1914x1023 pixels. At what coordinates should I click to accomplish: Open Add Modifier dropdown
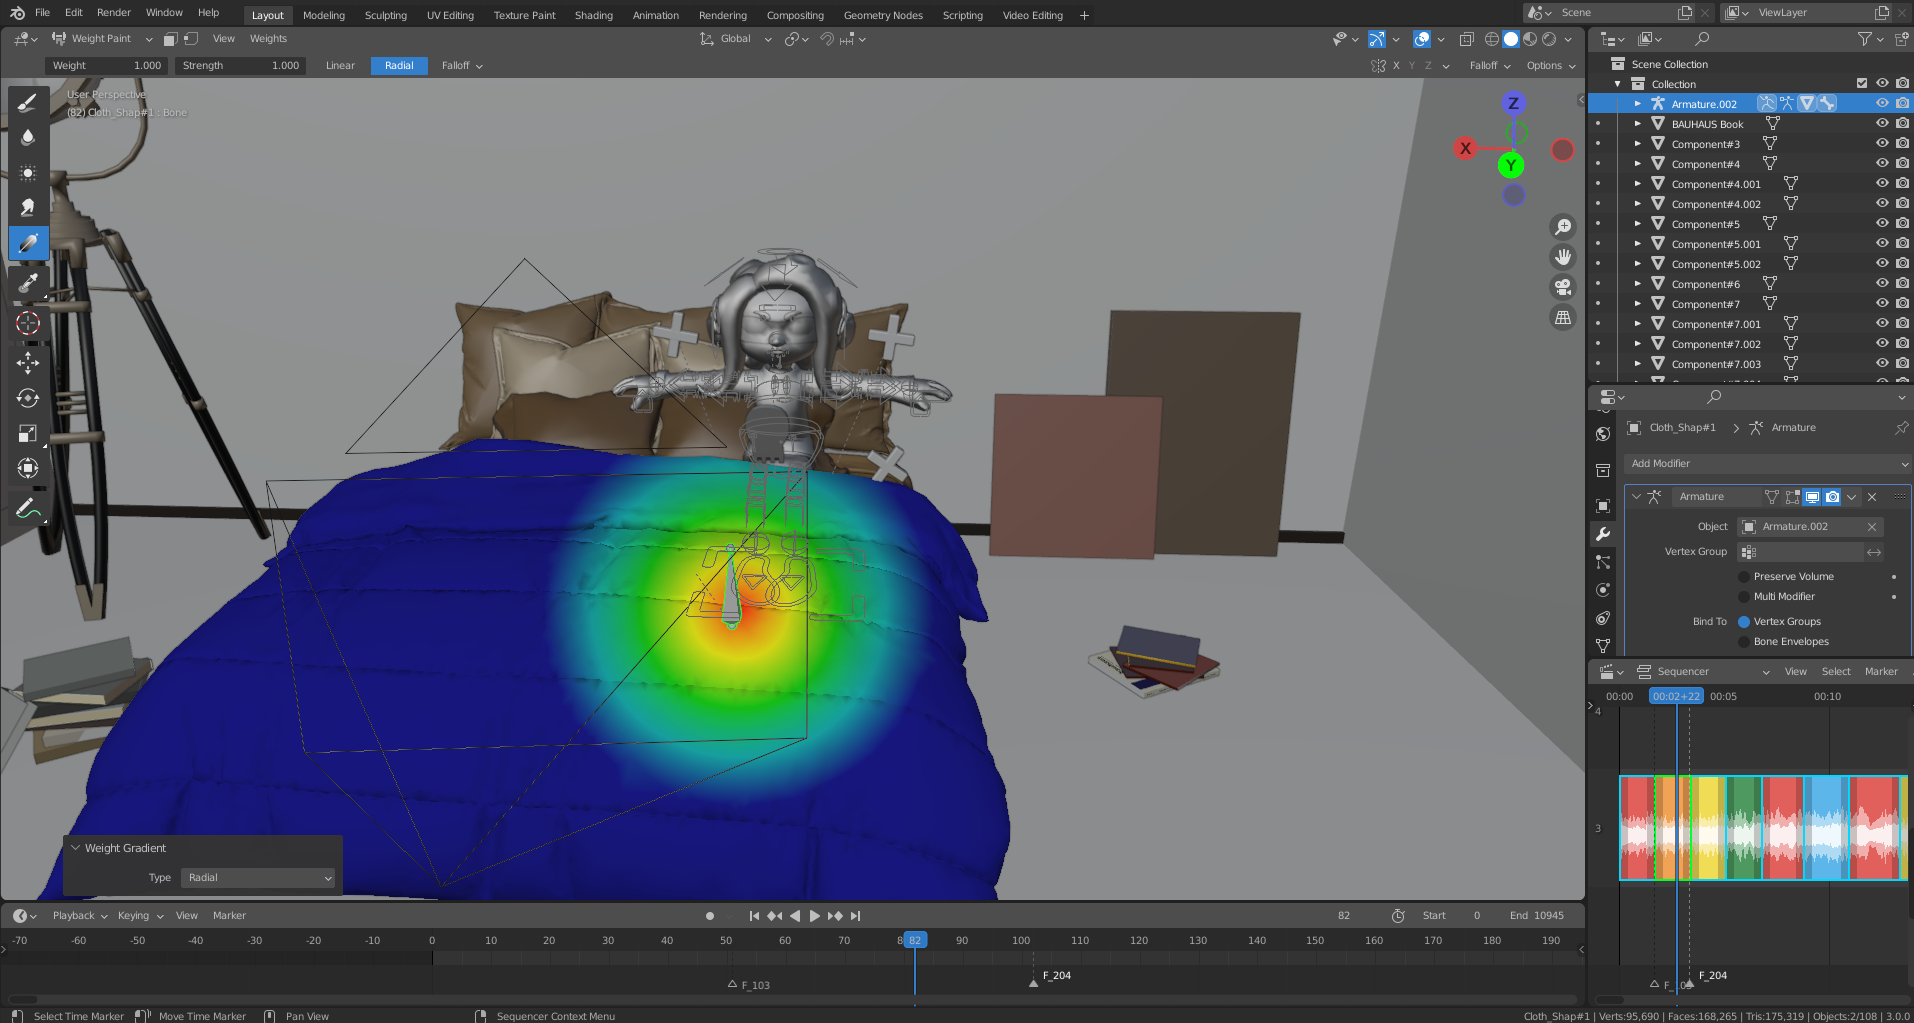click(x=1768, y=464)
